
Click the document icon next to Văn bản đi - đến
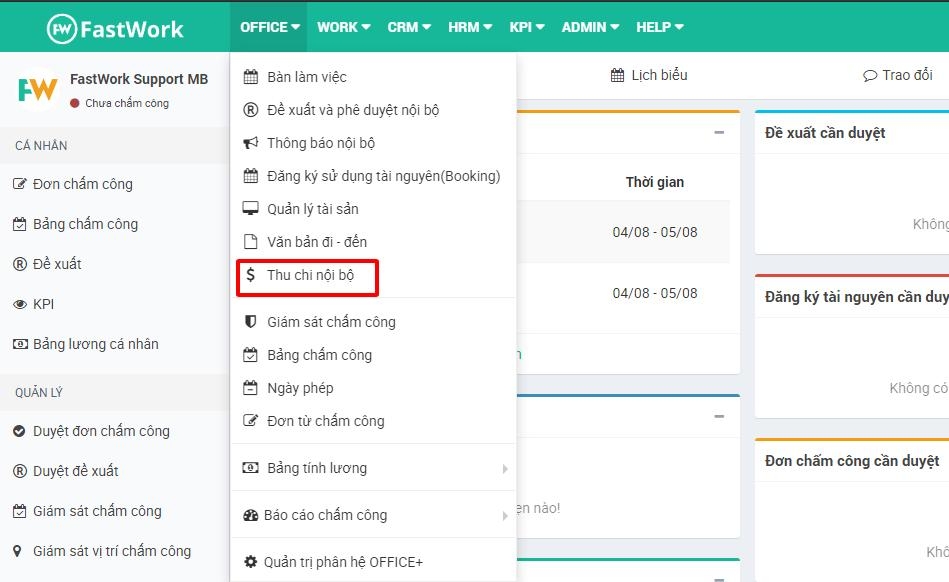click(x=250, y=241)
